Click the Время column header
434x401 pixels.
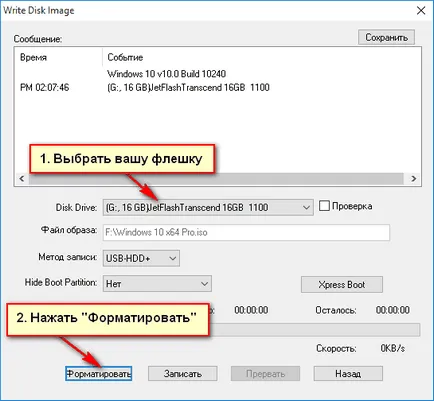[x=33, y=57]
